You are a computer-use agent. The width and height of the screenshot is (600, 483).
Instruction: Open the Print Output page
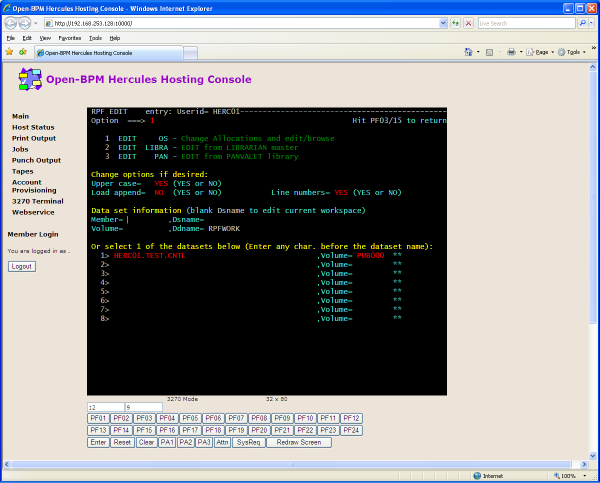[x=34, y=138]
